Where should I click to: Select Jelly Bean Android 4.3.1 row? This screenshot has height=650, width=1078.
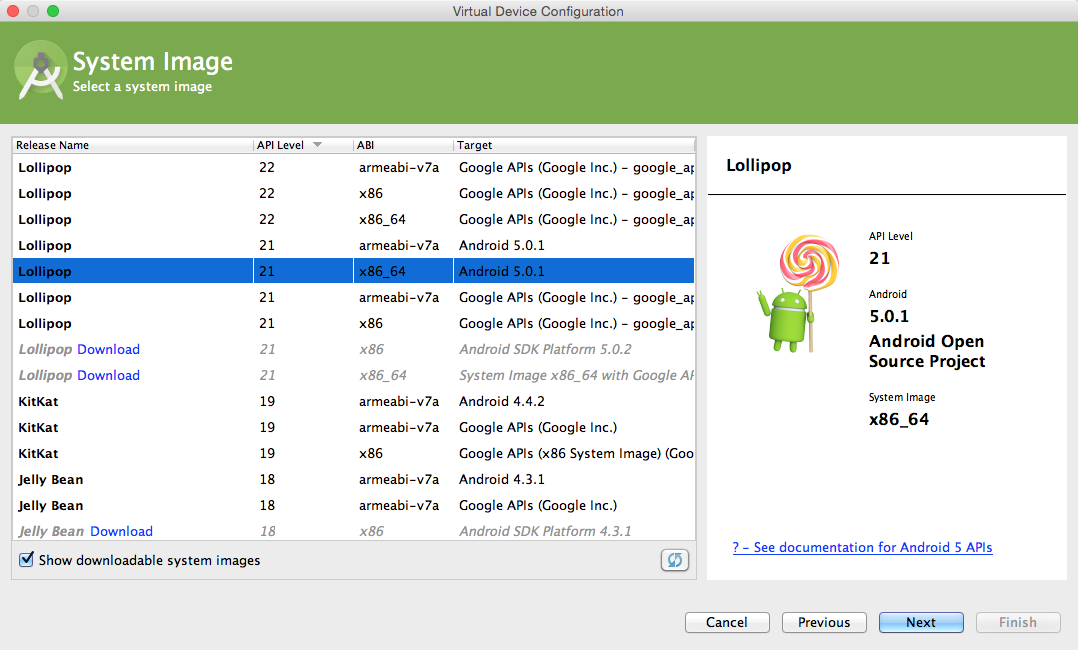click(353, 479)
